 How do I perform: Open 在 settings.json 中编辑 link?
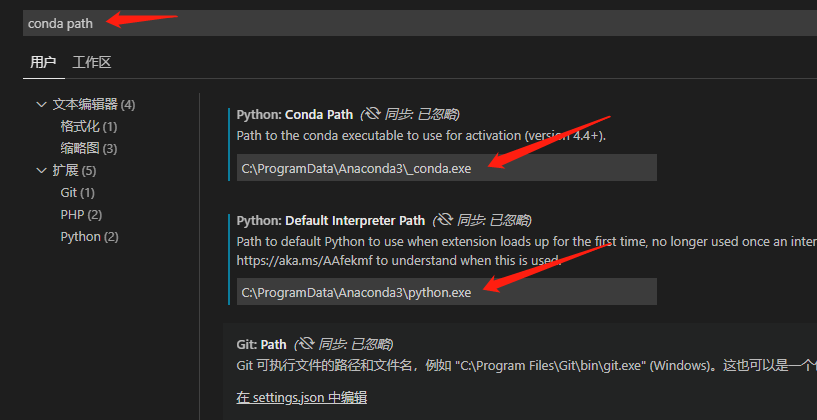302,398
